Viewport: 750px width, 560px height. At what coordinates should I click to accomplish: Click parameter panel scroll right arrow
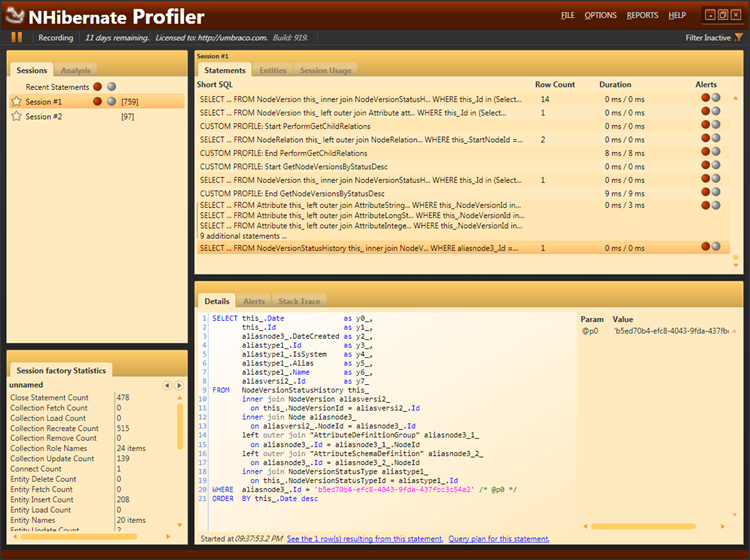point(722,526)
